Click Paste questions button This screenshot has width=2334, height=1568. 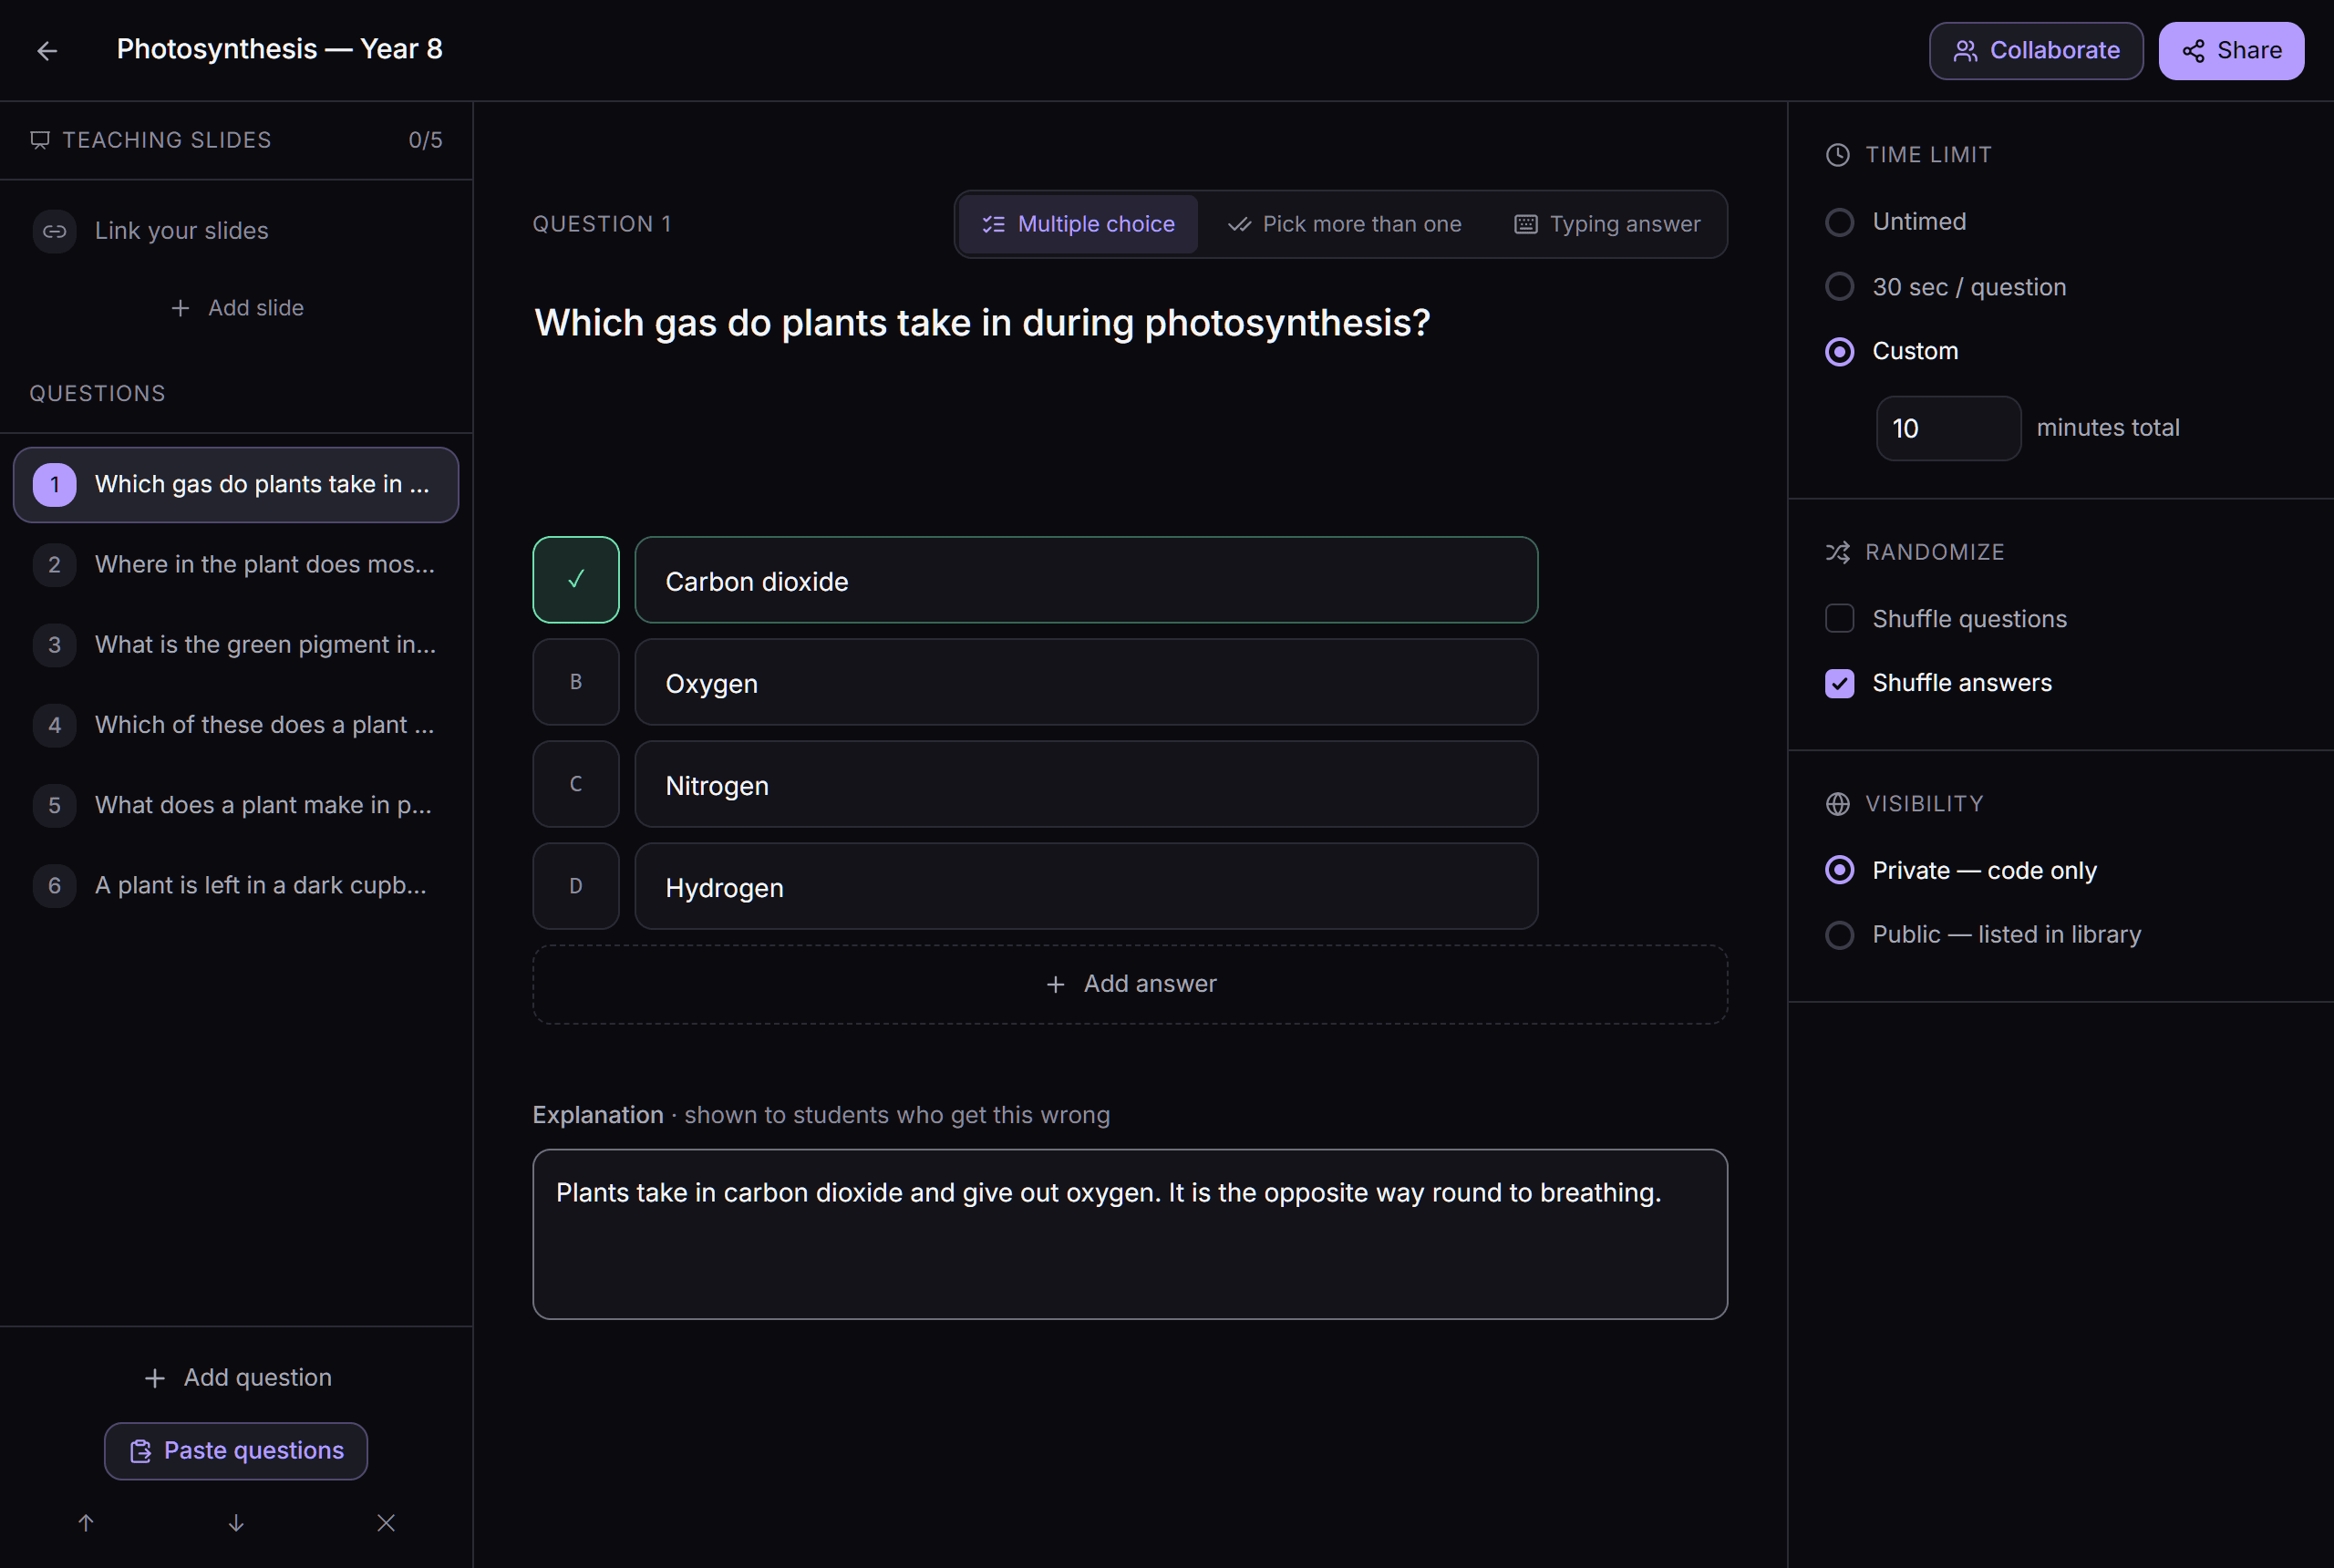[236, 1451]
